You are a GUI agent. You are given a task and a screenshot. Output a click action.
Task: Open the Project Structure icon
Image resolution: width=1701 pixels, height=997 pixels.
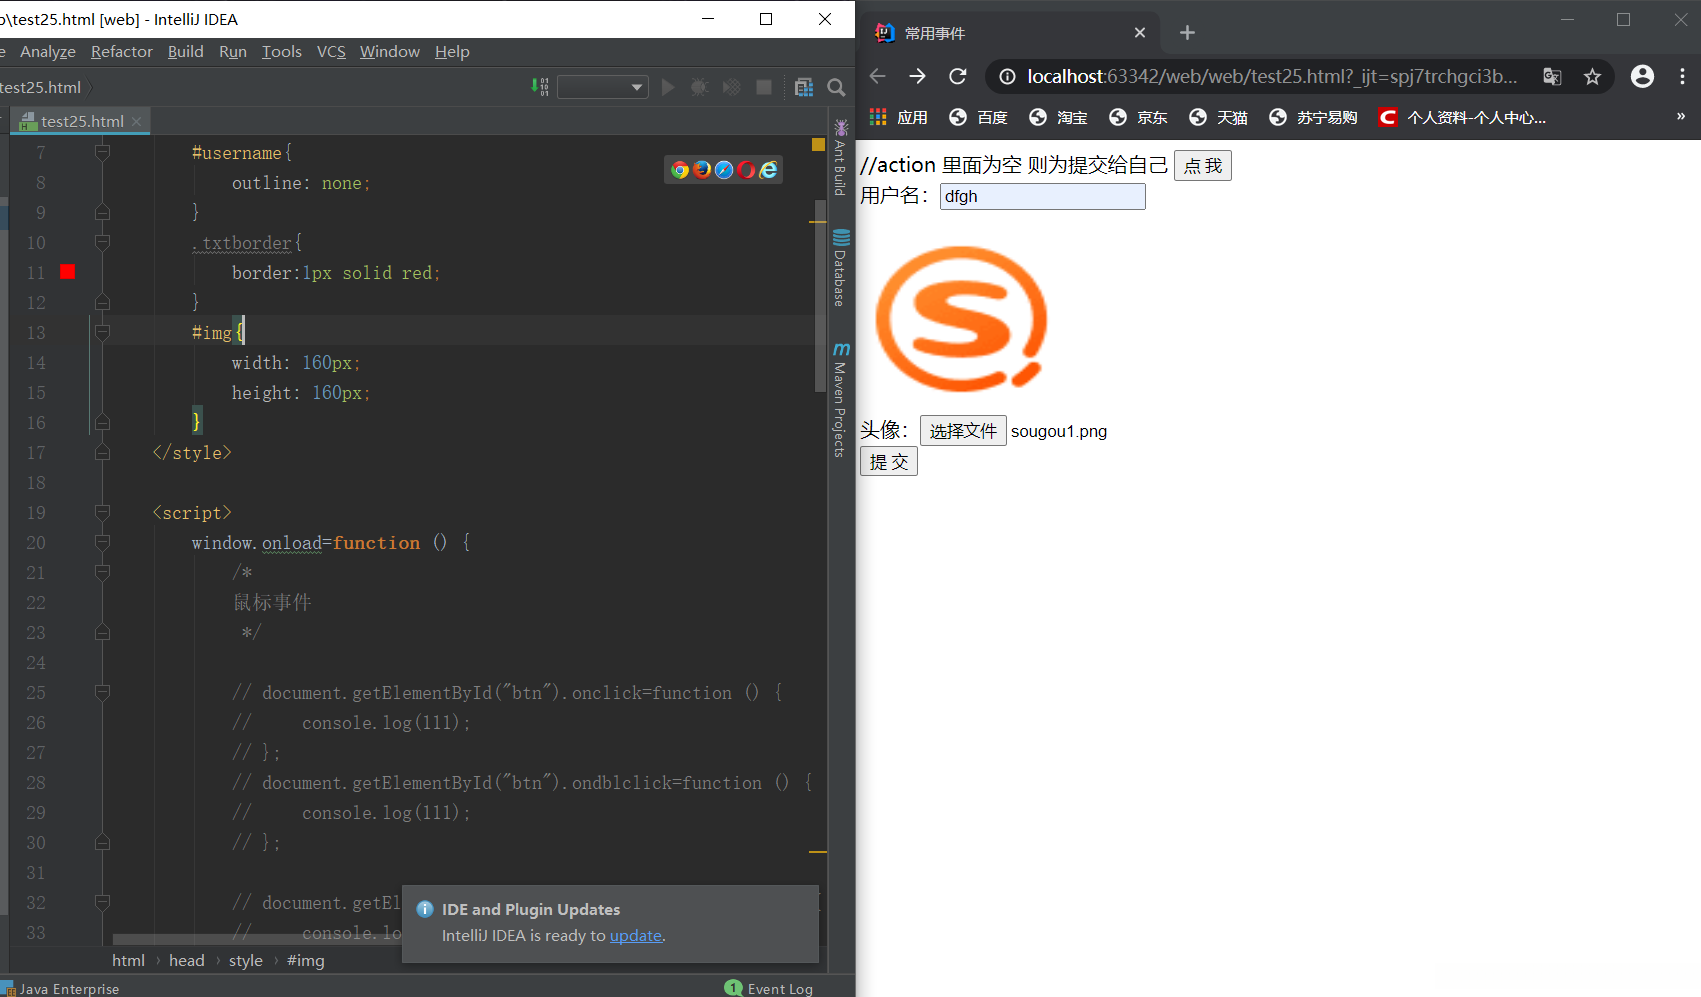(804, 88)
